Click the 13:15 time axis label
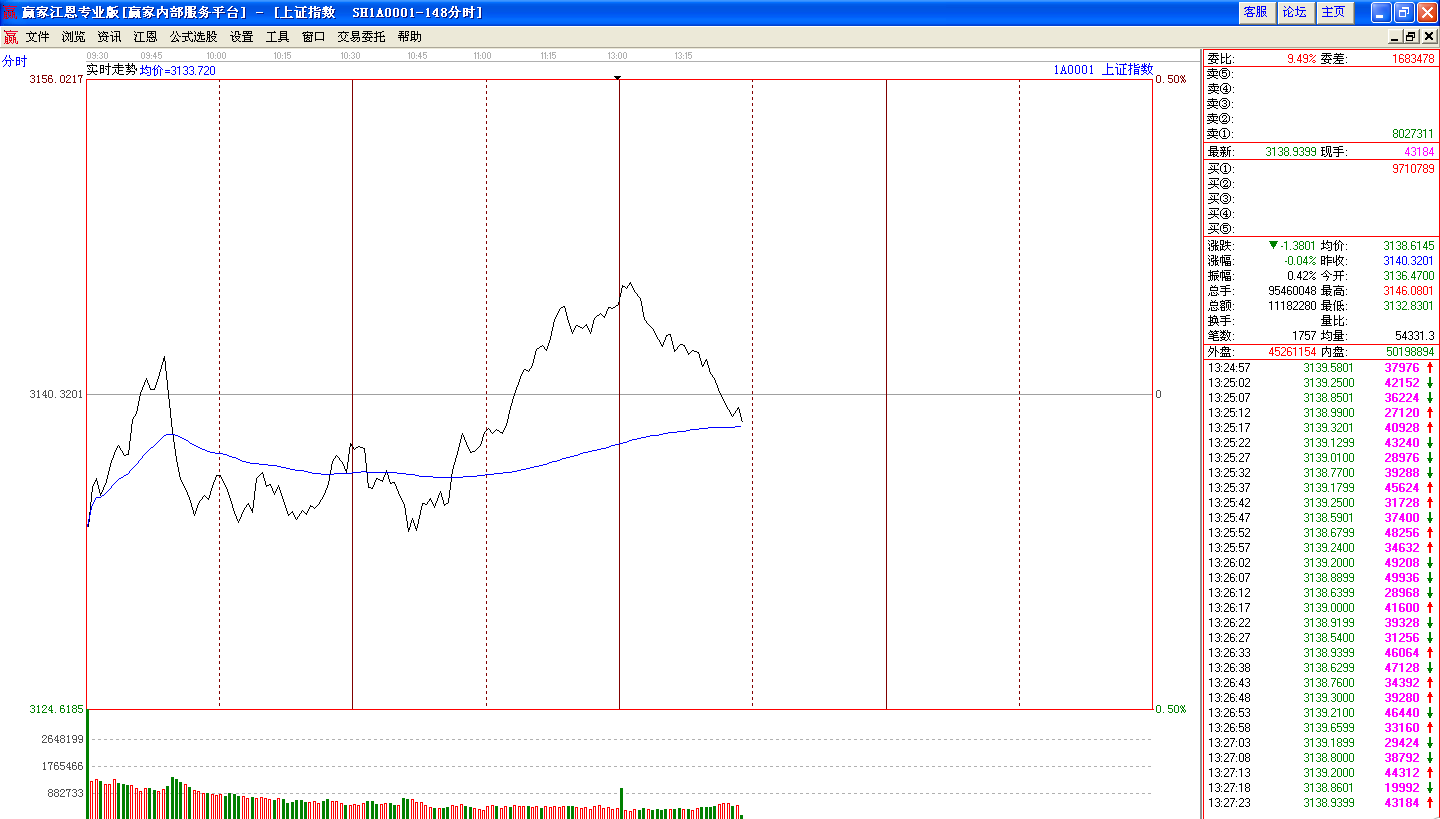 tap(684, 56)
